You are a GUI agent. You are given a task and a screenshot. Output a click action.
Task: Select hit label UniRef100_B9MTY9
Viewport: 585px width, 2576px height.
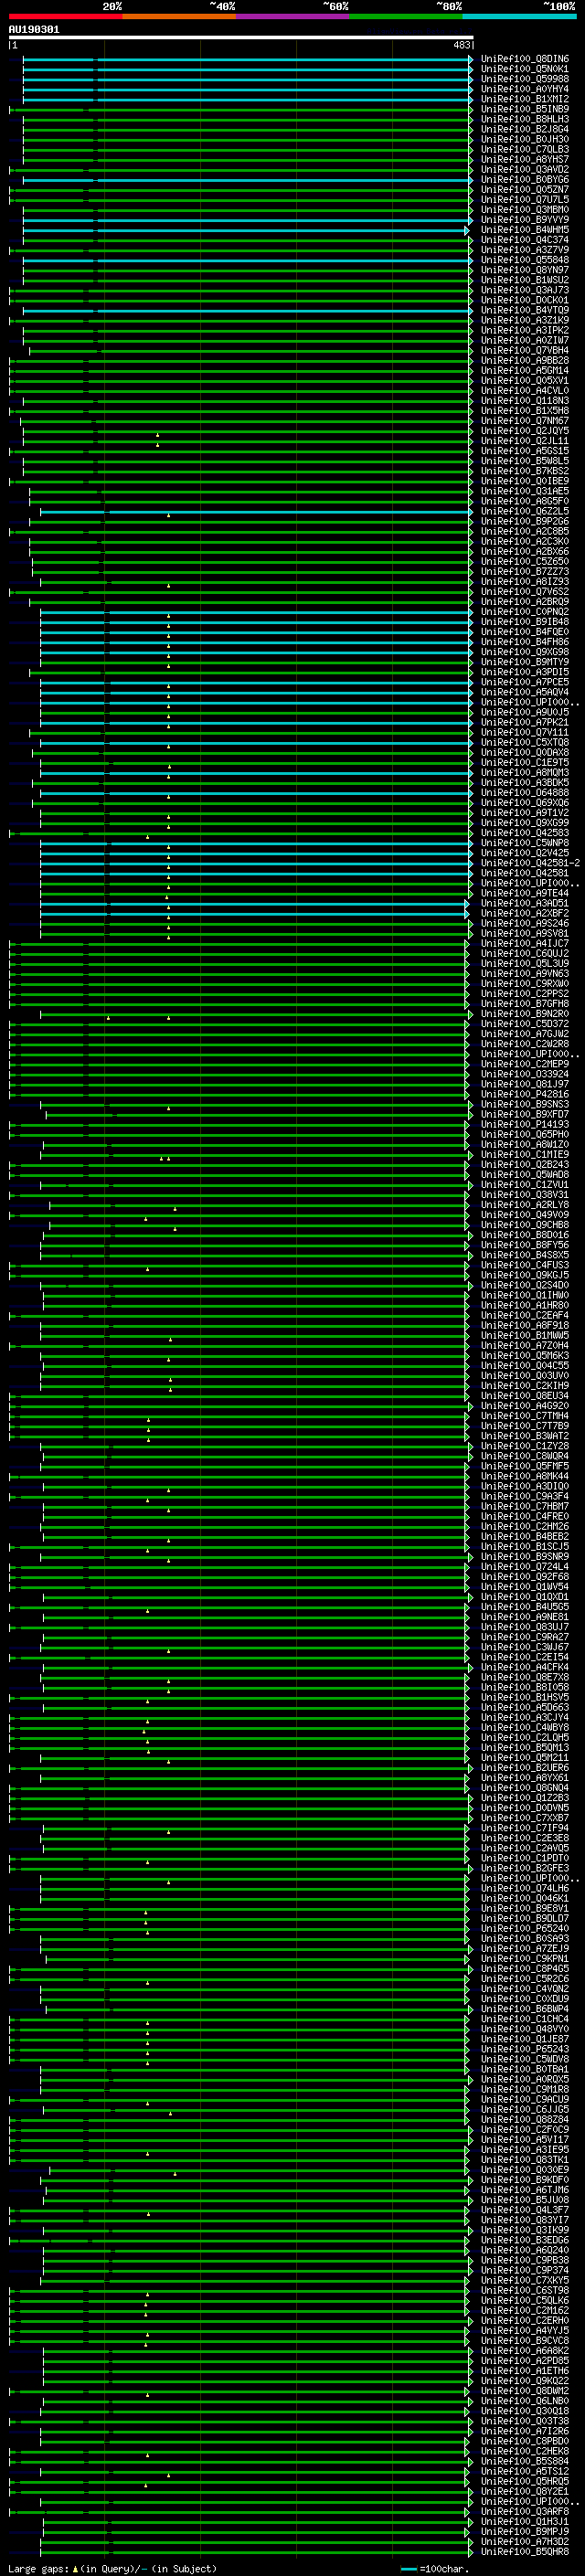(525, 662)
